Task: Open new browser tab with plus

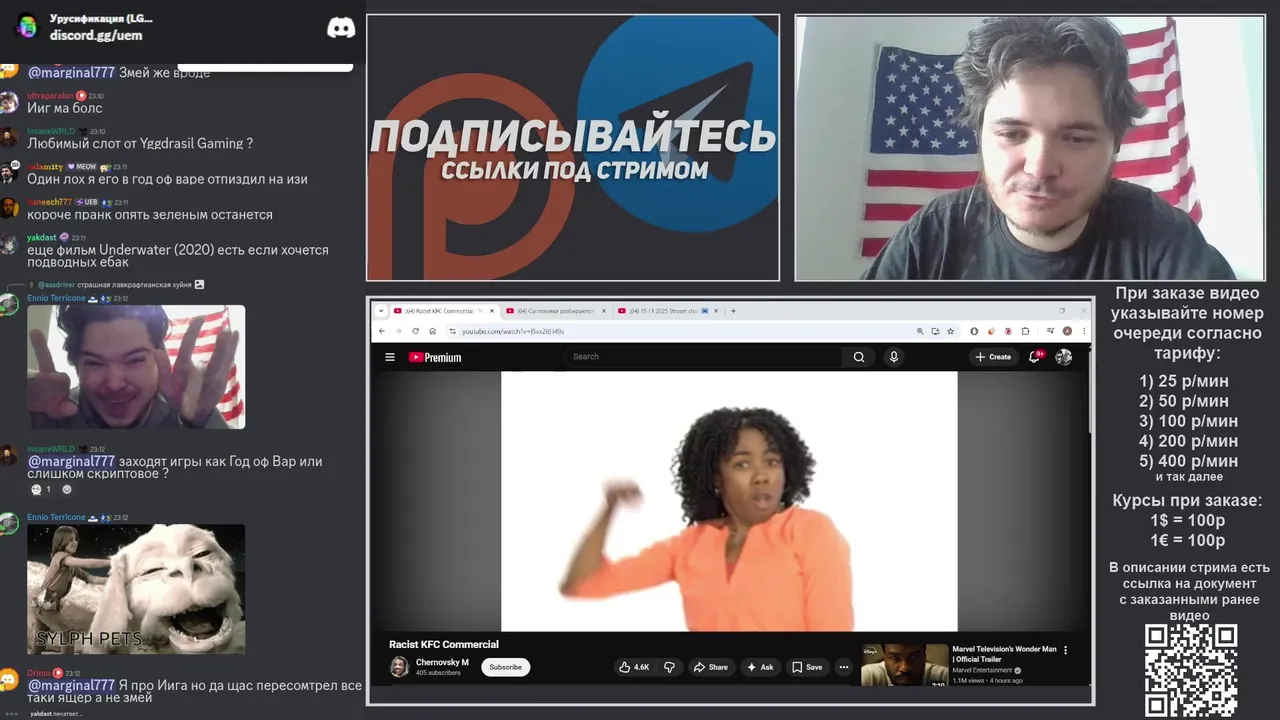Action: click(733, 311)
